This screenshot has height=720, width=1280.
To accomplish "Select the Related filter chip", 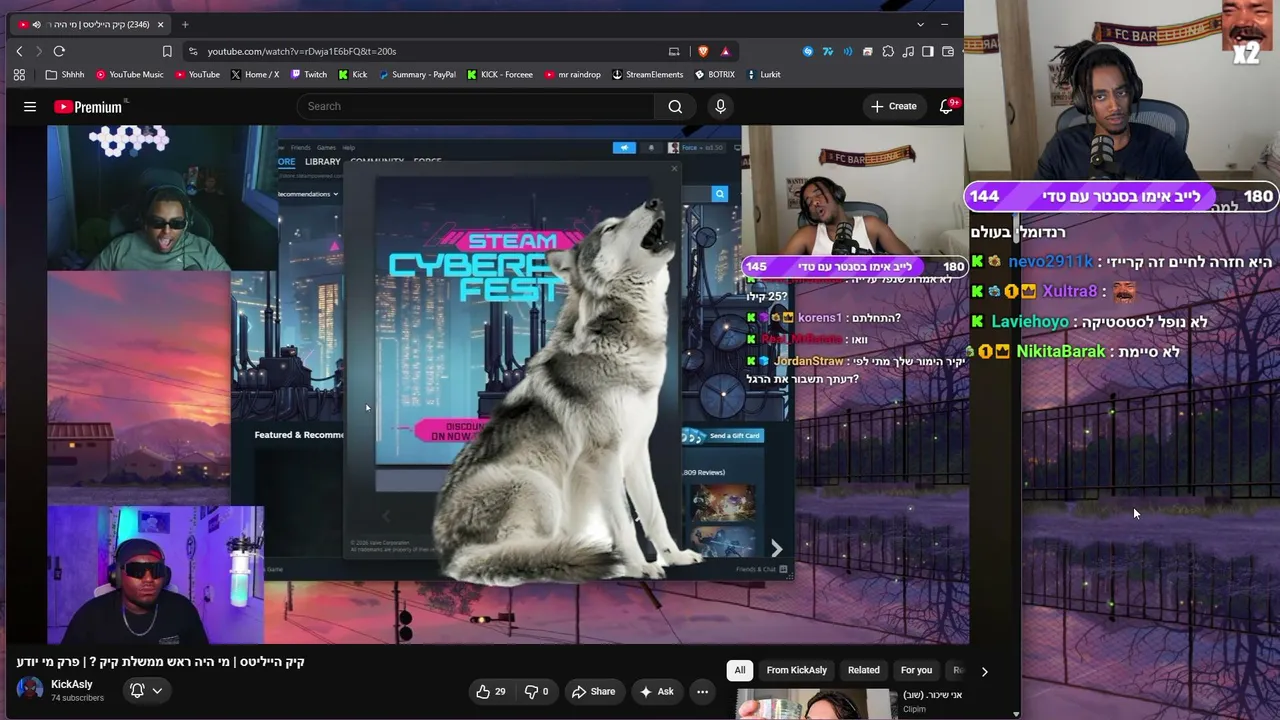I will 864,670.
